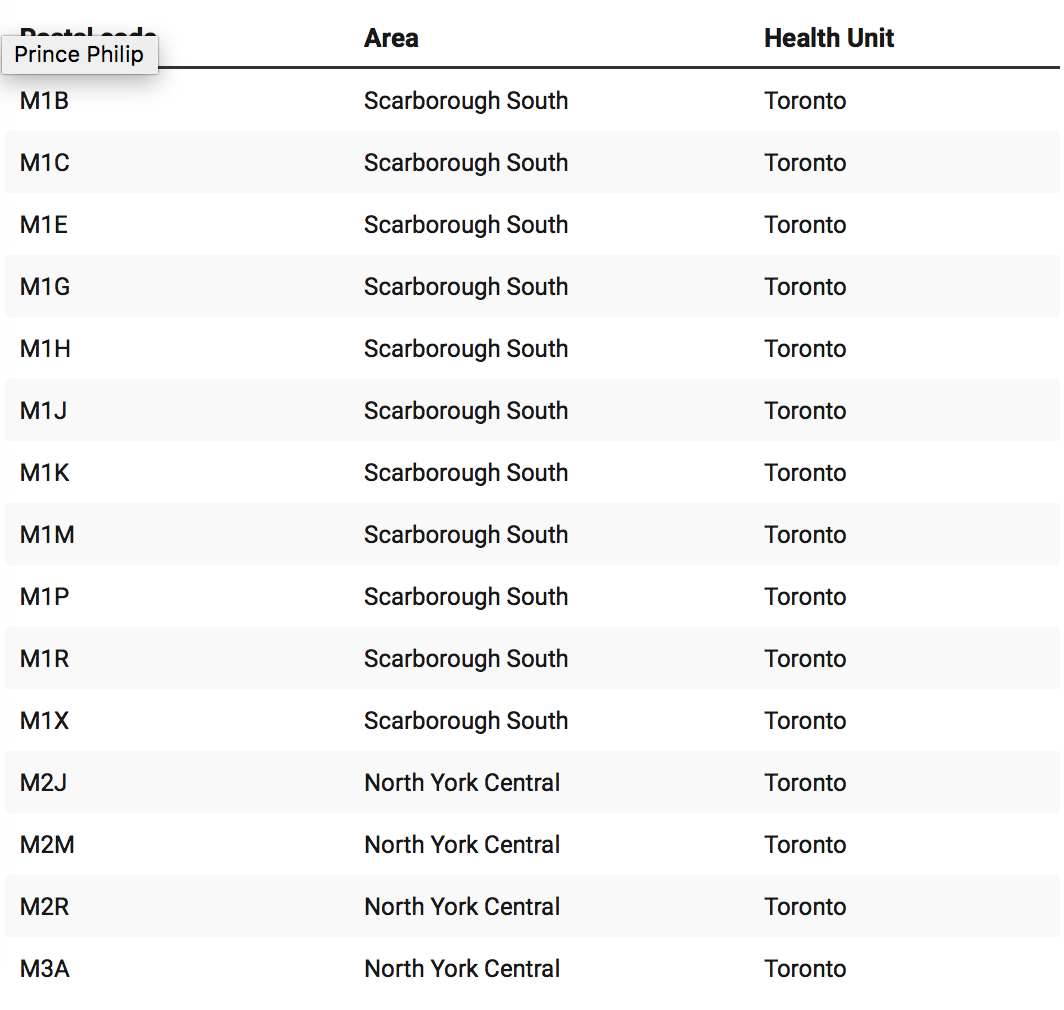
Task: Select the M3A postal code cell
Action: (45, 969)
